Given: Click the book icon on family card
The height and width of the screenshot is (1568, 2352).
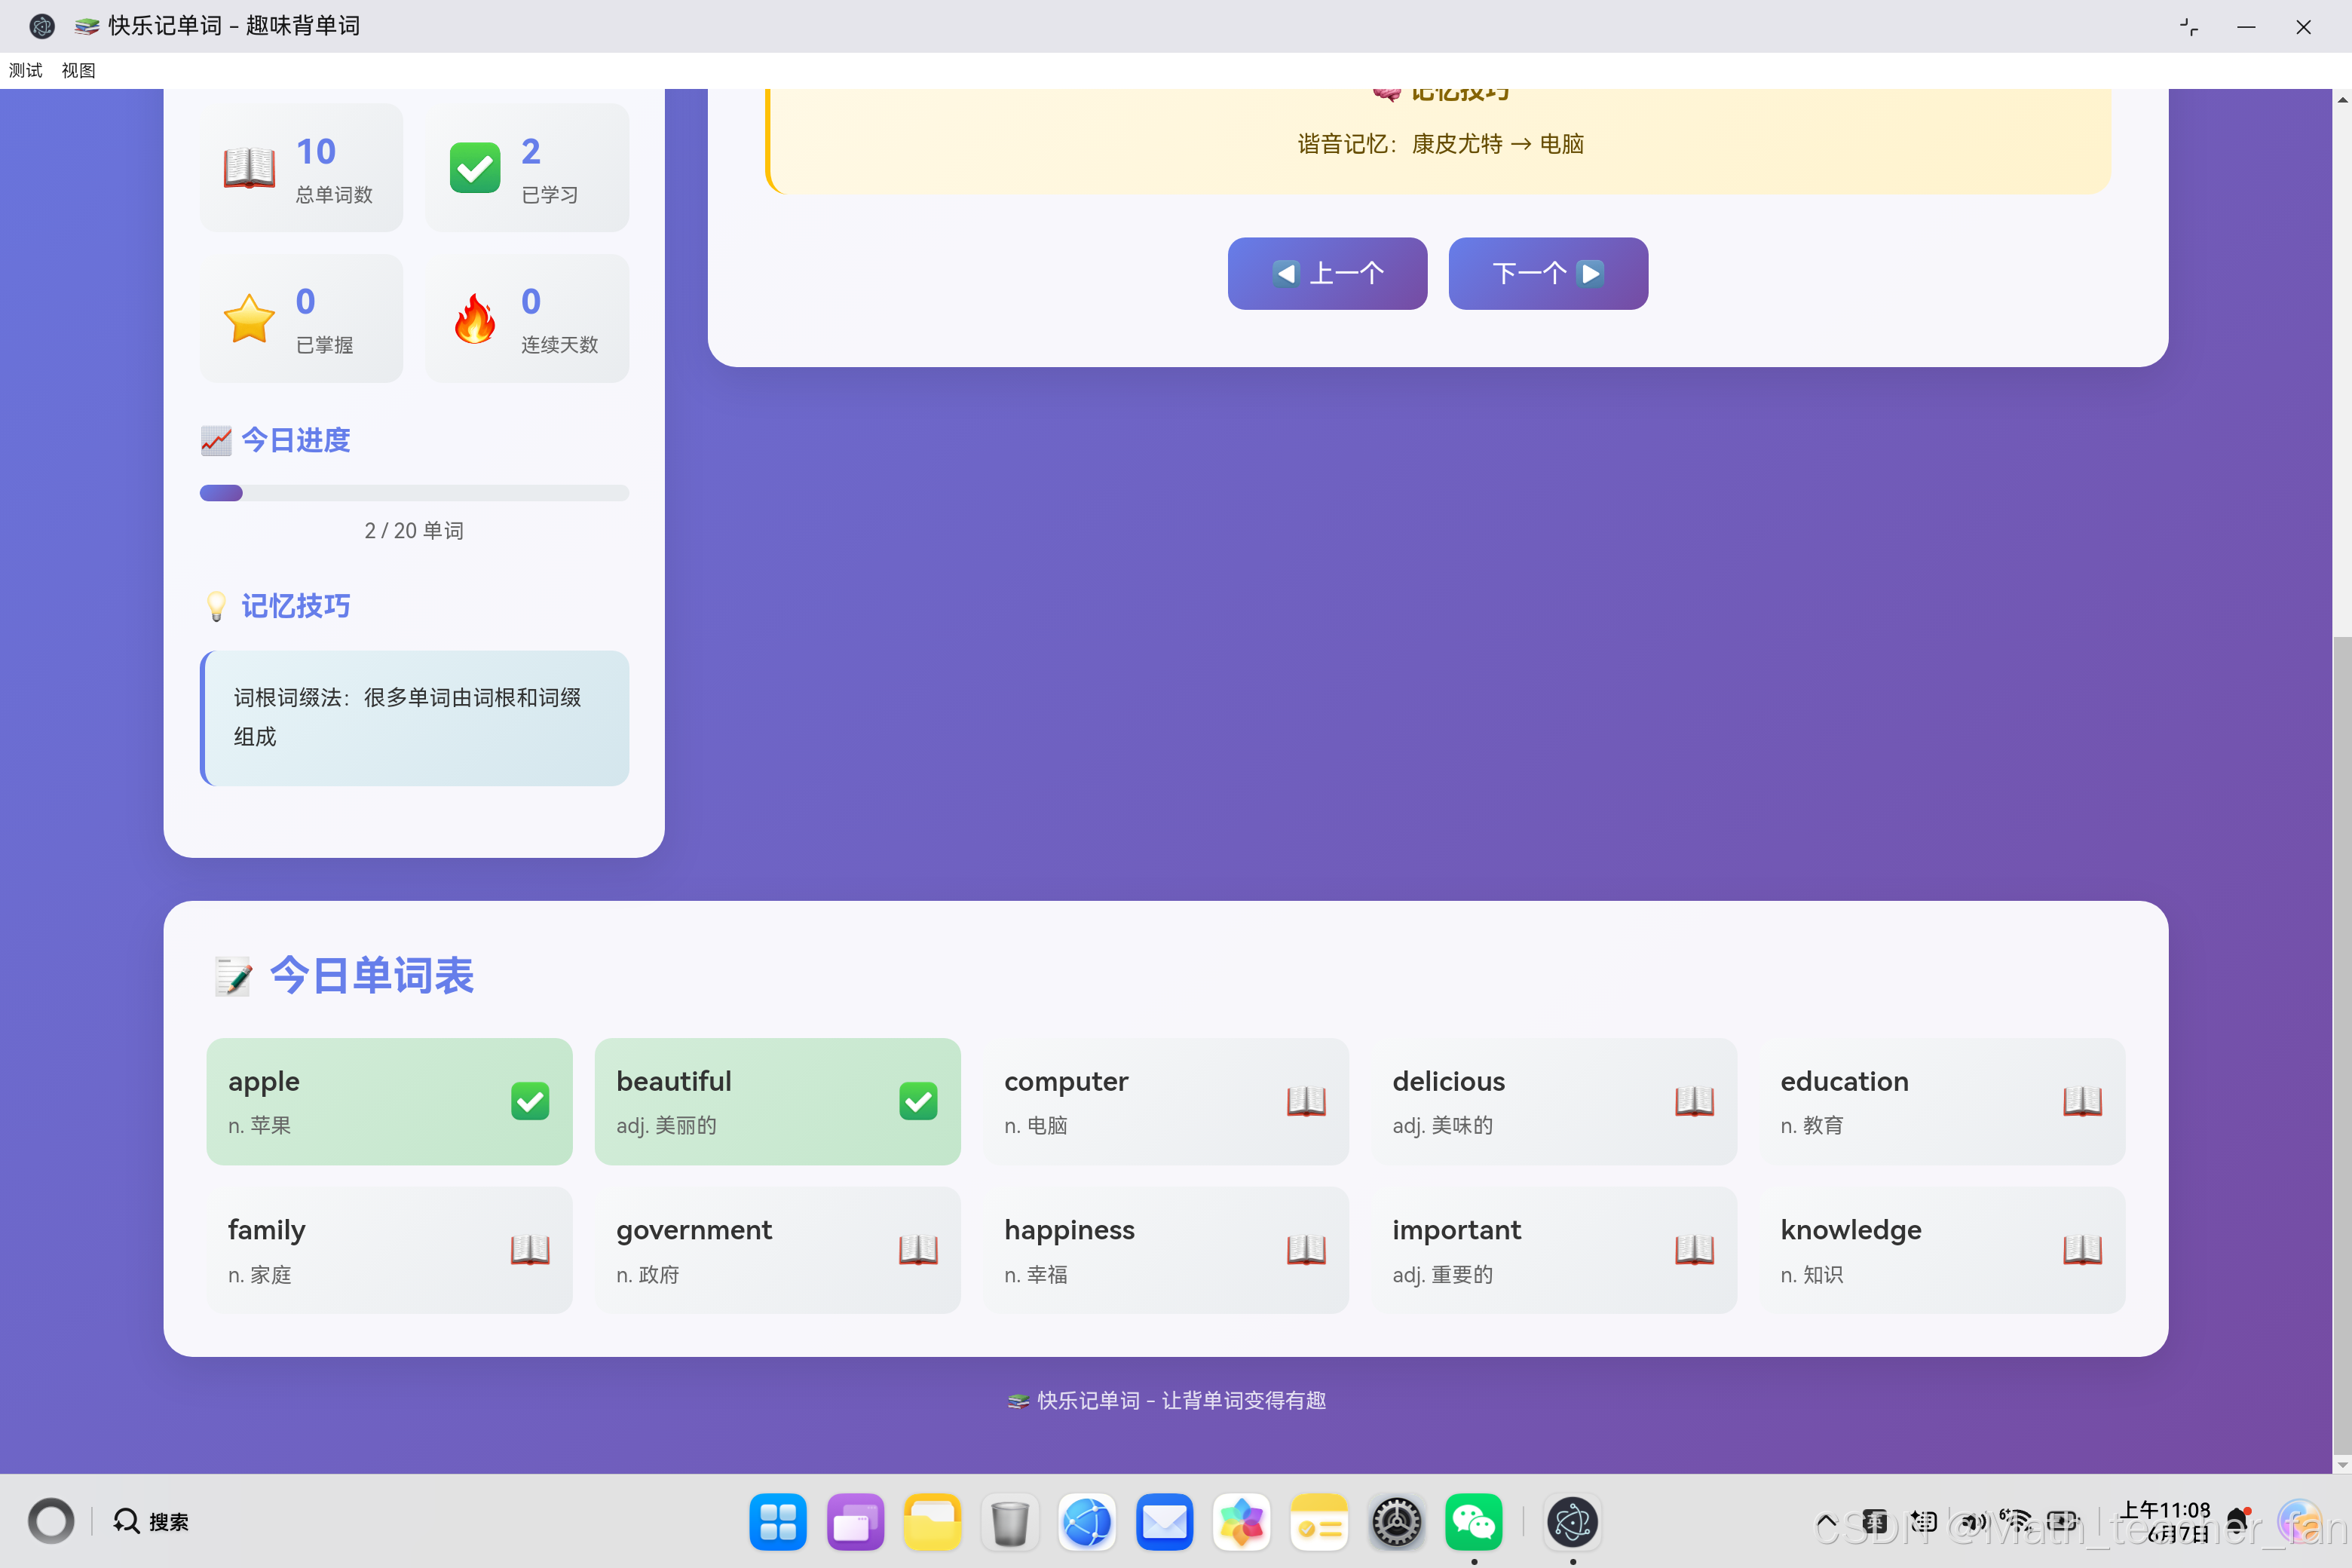Looking at the screenshot, I should (530, 1249).
